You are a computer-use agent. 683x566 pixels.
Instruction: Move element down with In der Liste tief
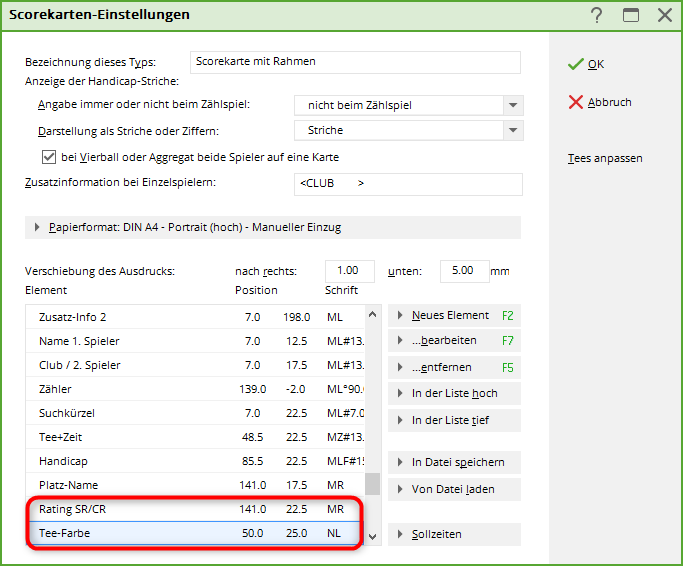pos(455,420)
